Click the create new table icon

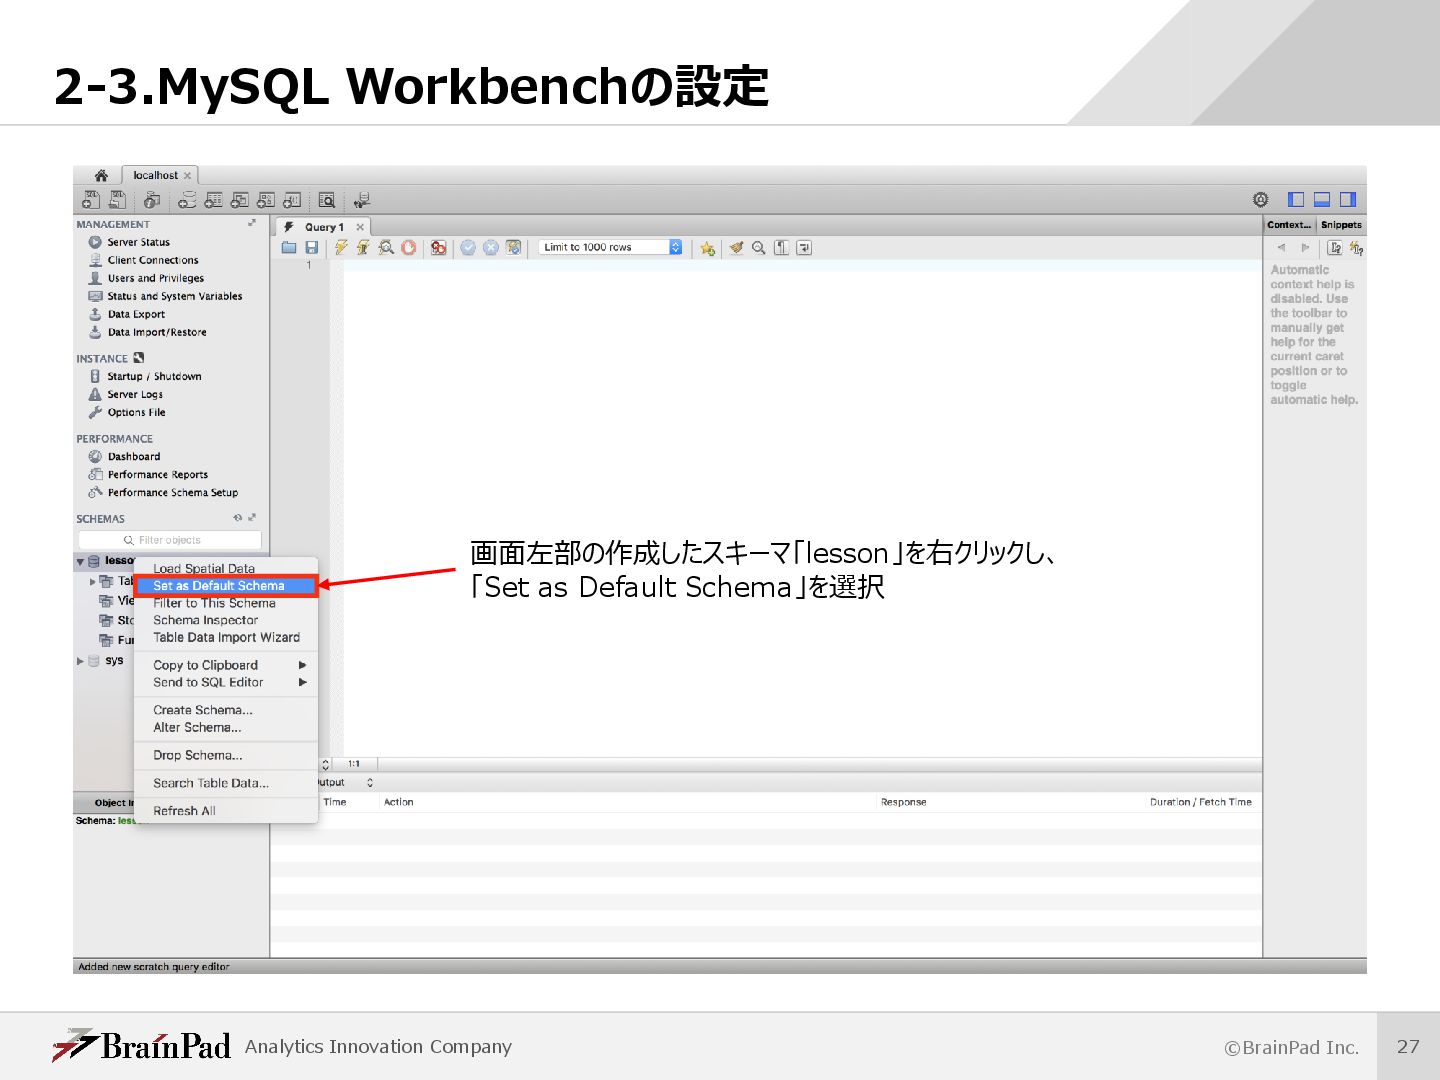pos(213,200)
